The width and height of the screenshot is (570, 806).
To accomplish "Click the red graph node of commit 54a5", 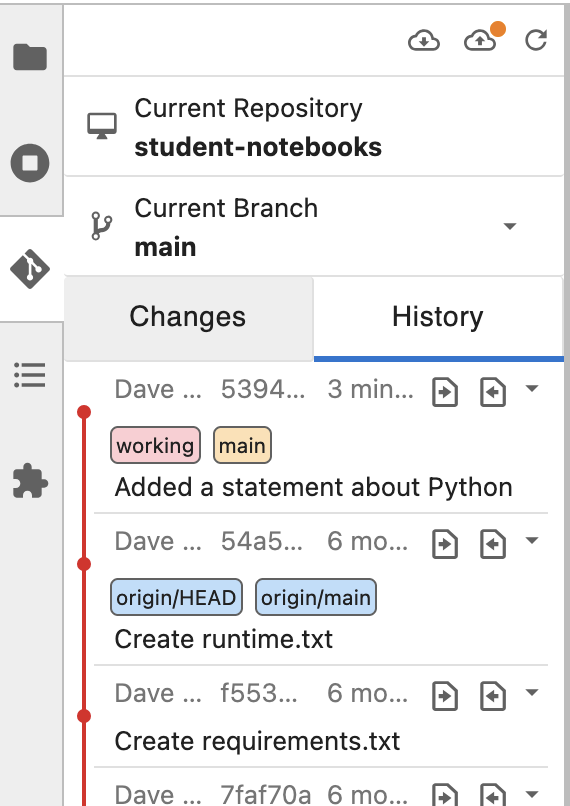I will [84, 564].
